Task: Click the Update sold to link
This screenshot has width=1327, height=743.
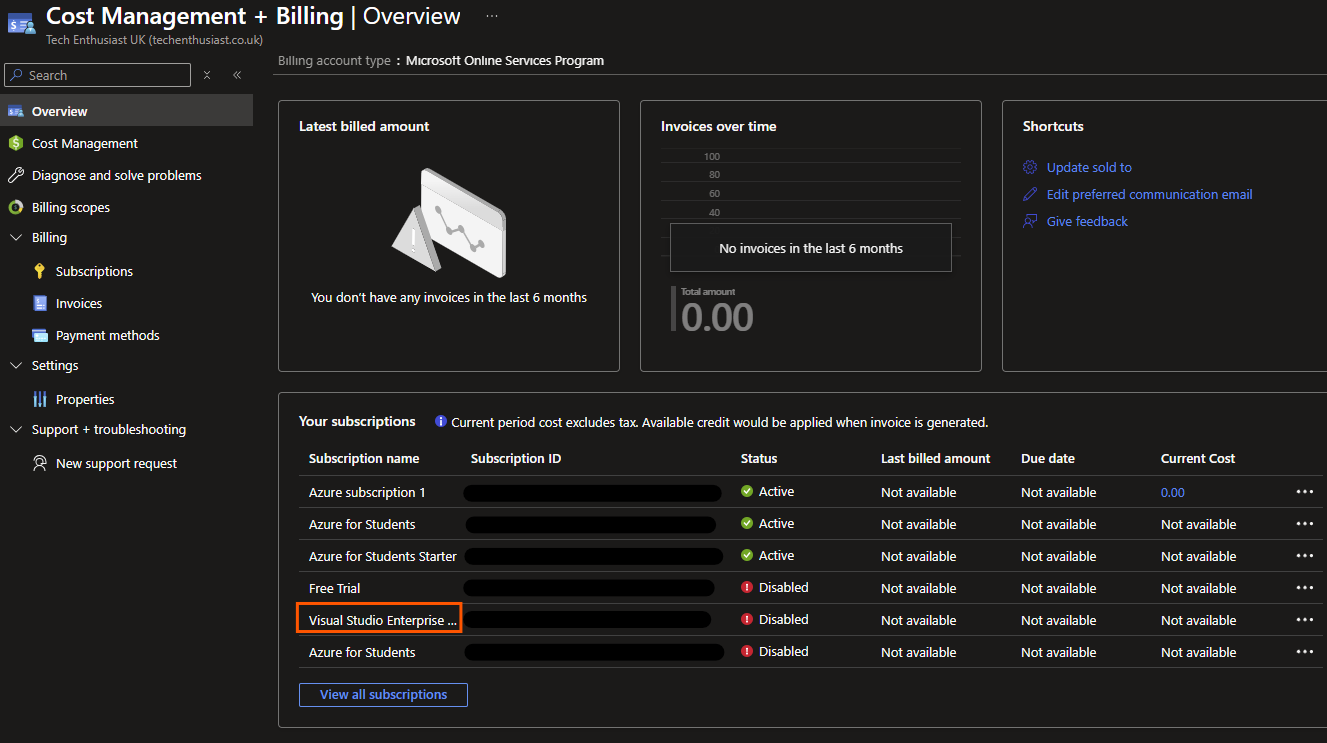Action: [x=1089, y=167]
